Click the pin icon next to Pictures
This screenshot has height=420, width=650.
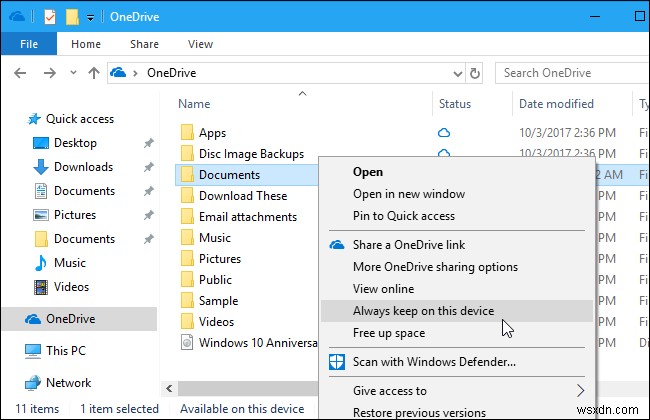point(148,215)
